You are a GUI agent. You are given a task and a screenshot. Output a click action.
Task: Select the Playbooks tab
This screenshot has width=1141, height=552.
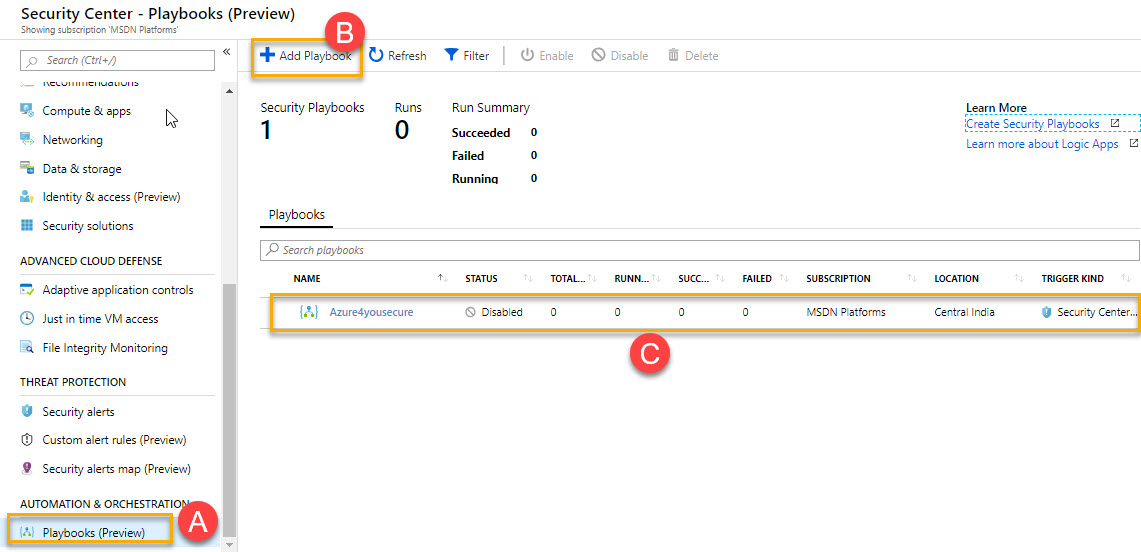296,215
